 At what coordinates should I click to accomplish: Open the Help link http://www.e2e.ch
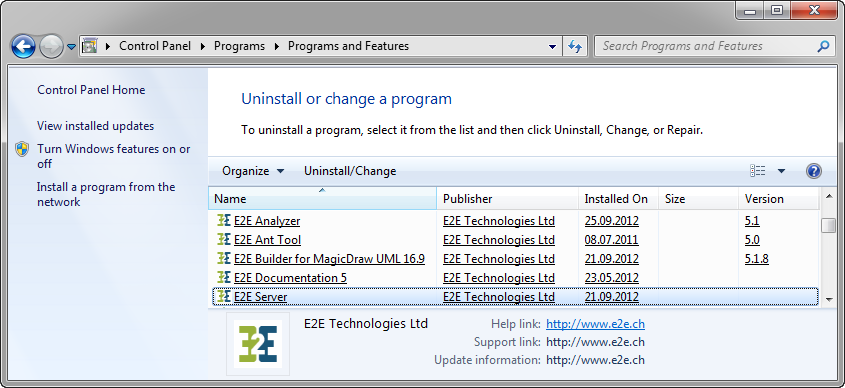595,324
